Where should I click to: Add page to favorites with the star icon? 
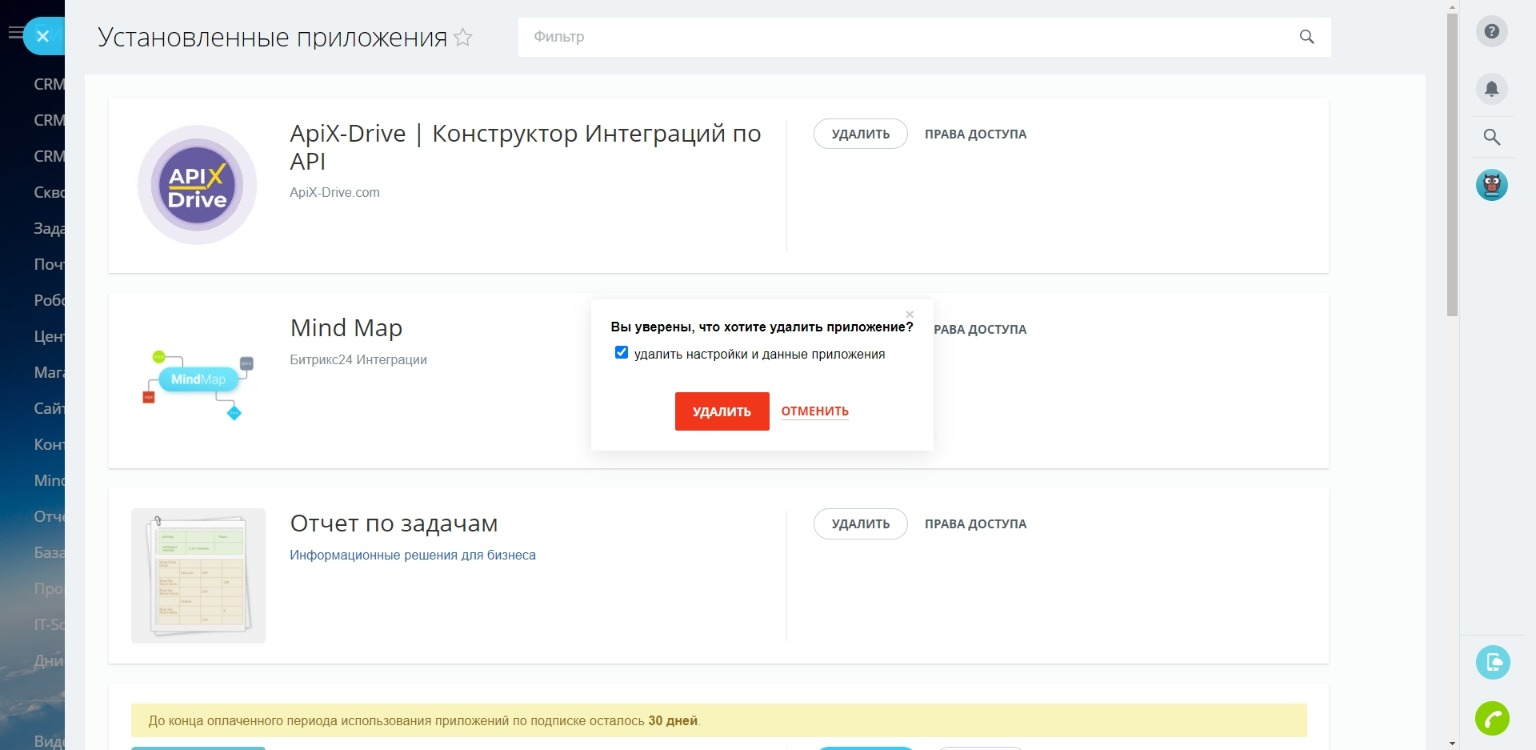462,38
